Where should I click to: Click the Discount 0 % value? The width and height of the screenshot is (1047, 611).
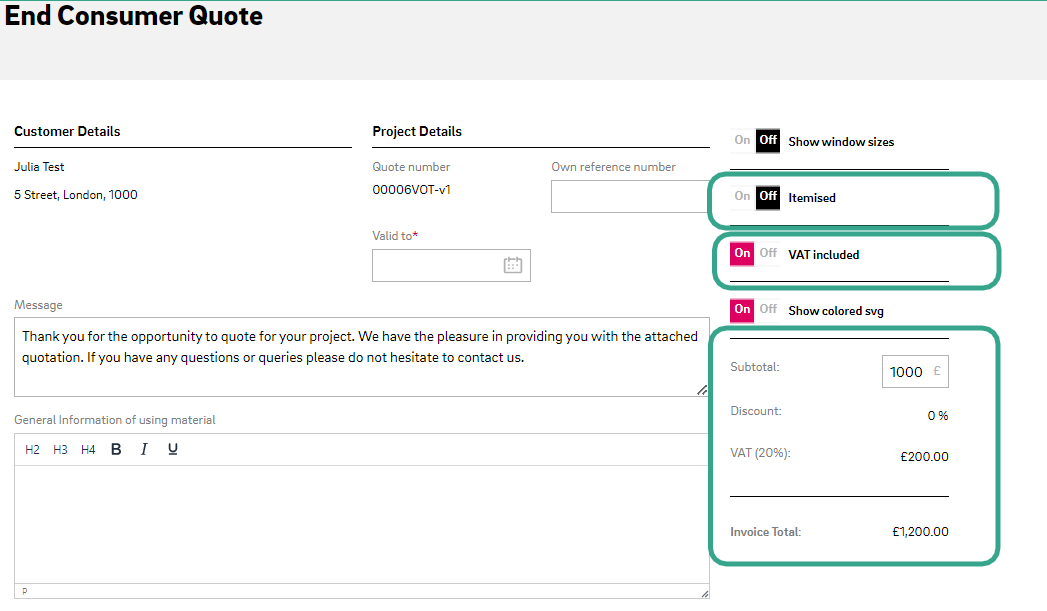tap(937, 415)
